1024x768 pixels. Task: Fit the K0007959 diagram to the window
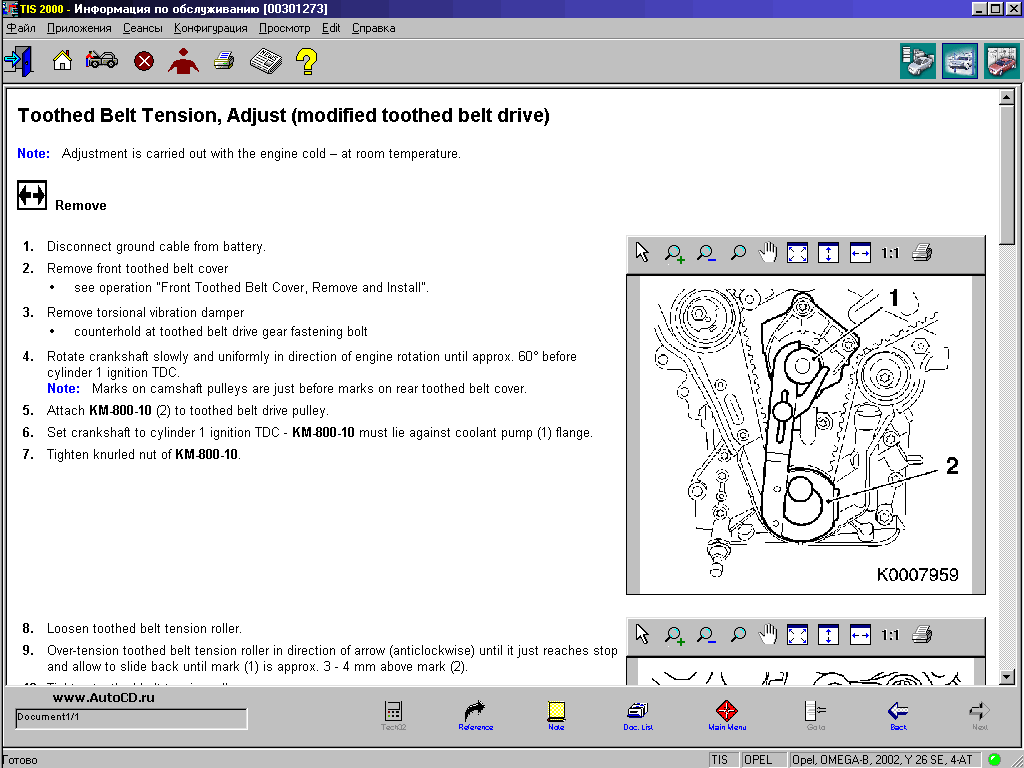797,253
